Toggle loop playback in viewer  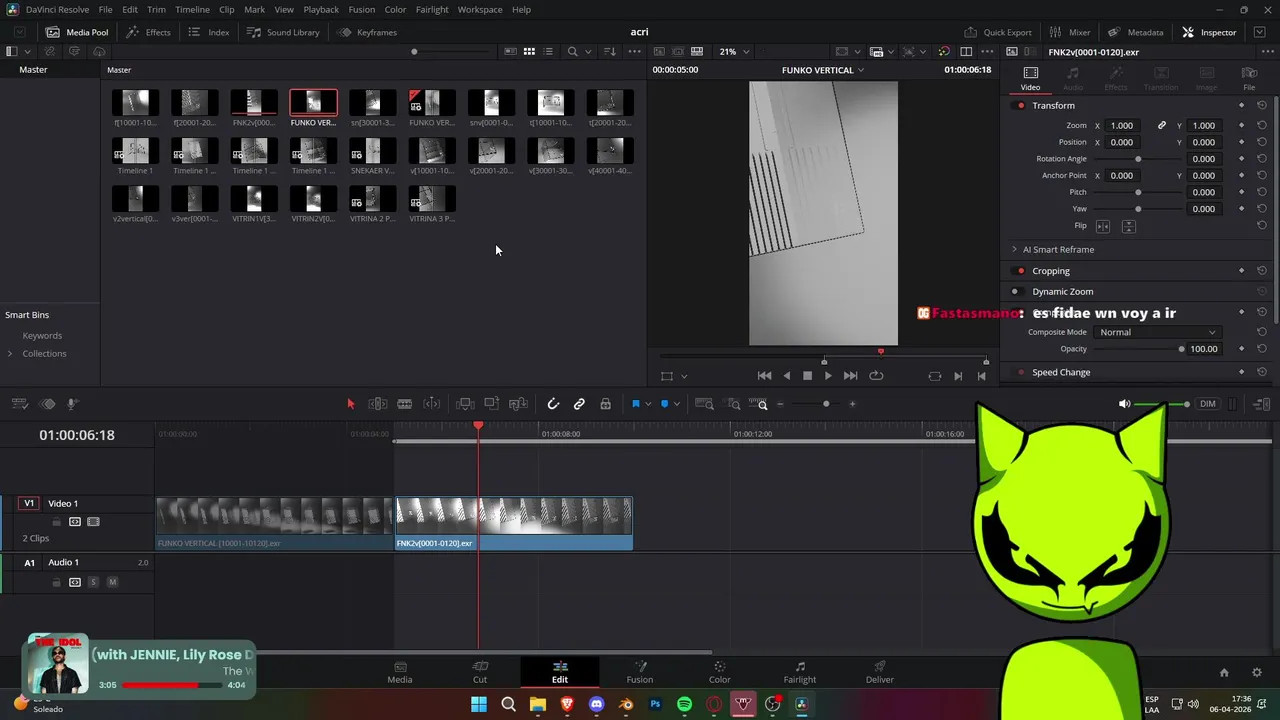click(876, 376)
